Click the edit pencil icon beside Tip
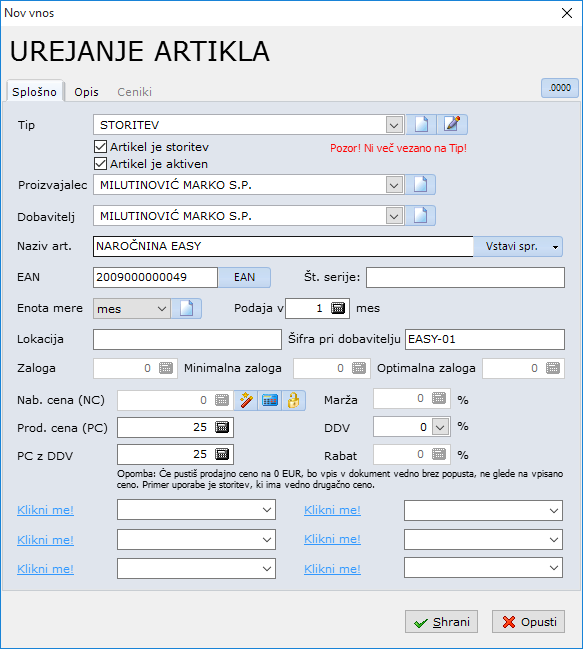The image size is (583, 649). pyautogui.click(x=452, y=125)
